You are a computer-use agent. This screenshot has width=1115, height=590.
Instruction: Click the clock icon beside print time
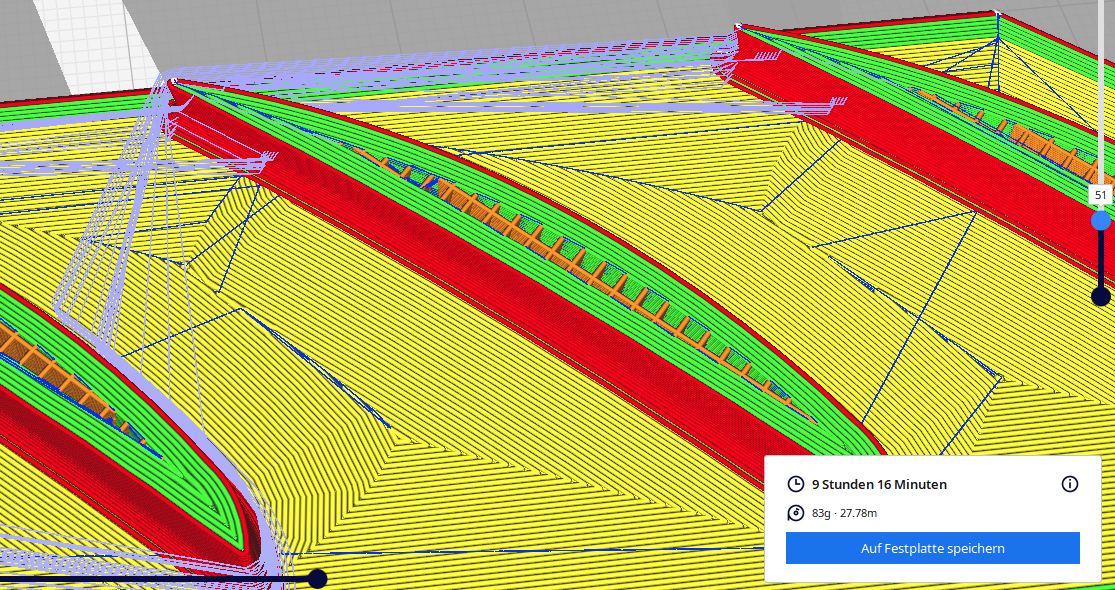tap(796, 484)
